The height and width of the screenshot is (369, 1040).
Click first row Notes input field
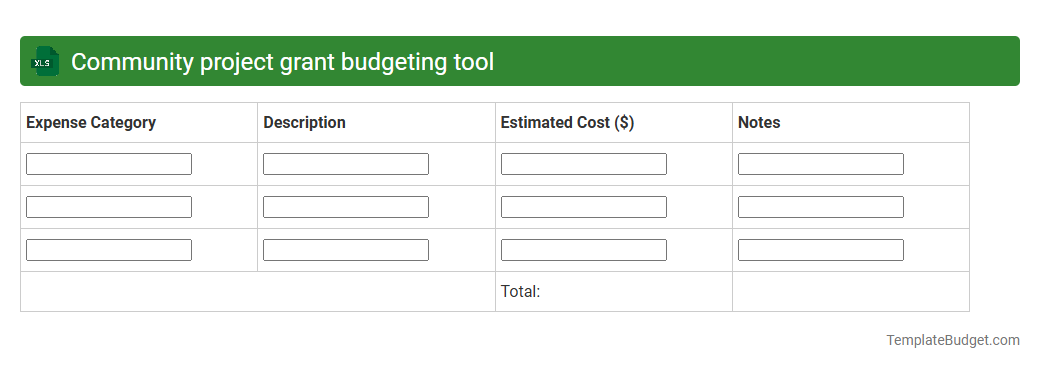(820, 164)
